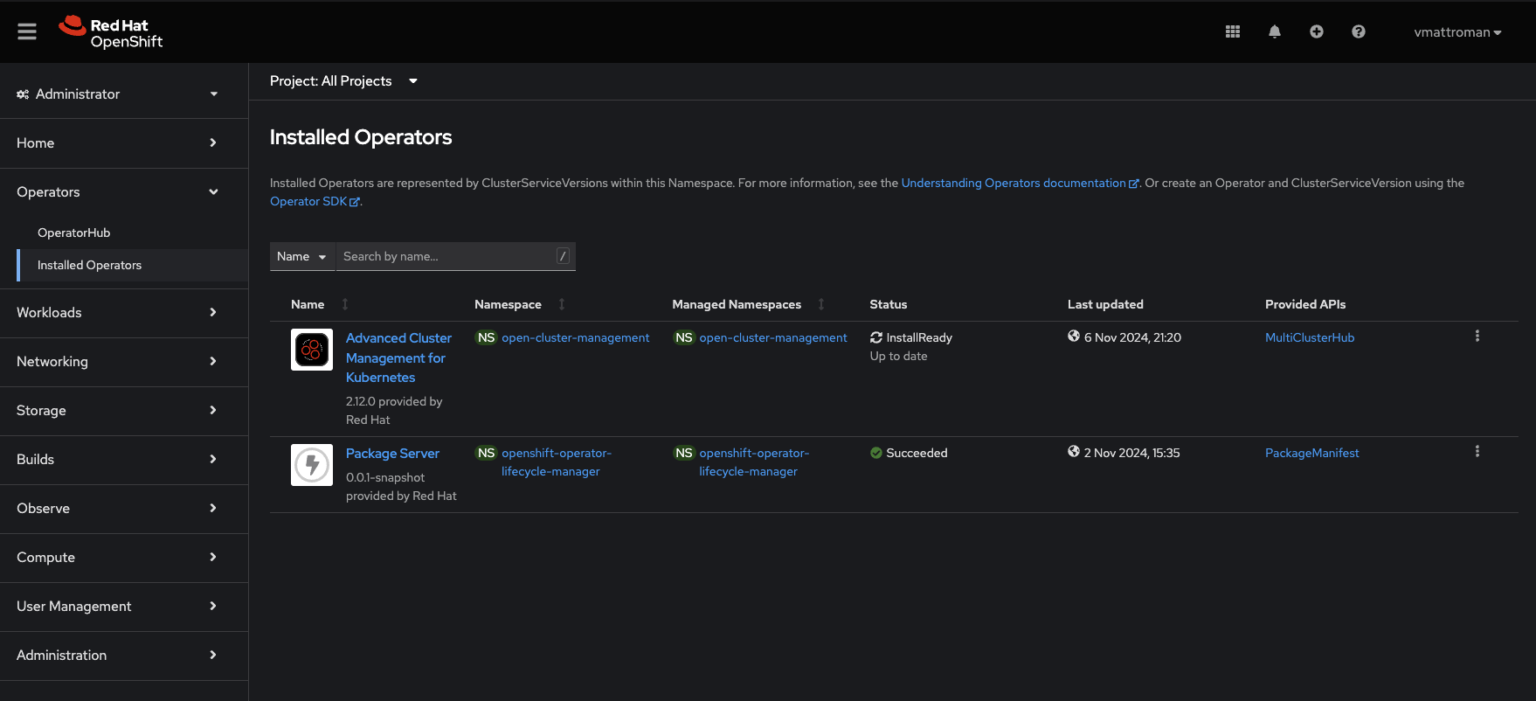Open the MultiClusterHub provided API
Screen dimensions: 1536x701
pos(1309,338)
